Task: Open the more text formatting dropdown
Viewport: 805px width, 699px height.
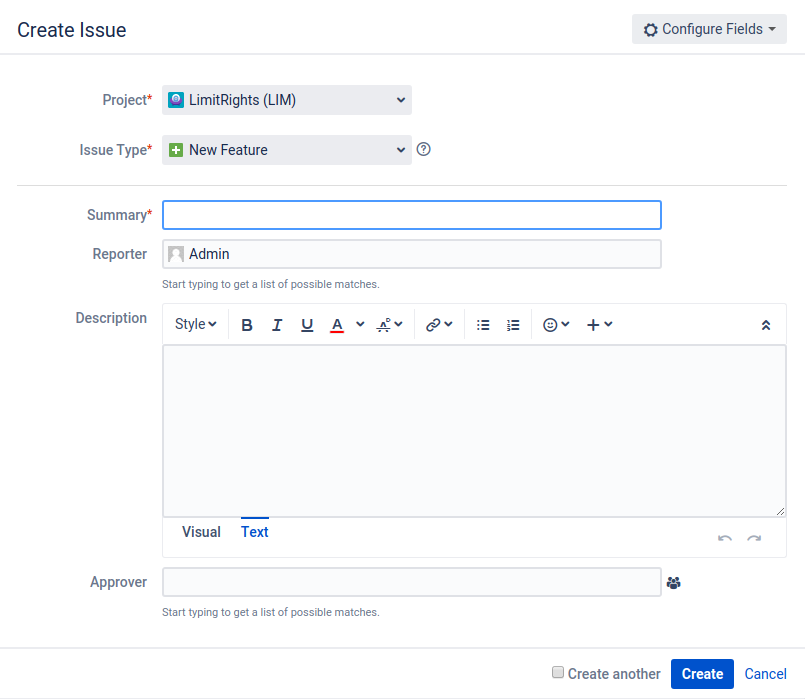Action: [390, 325]
